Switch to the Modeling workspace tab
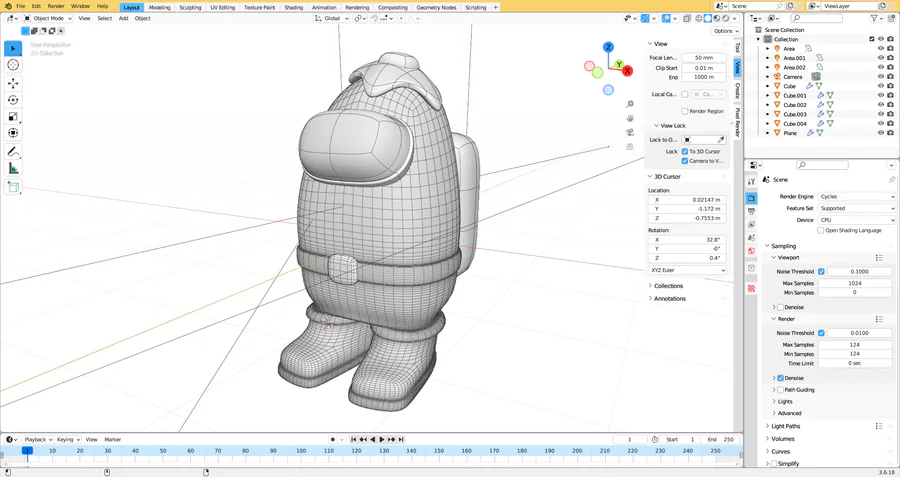Screen dimensions: 900x477 pyautogui.click(x=160, y=7)
